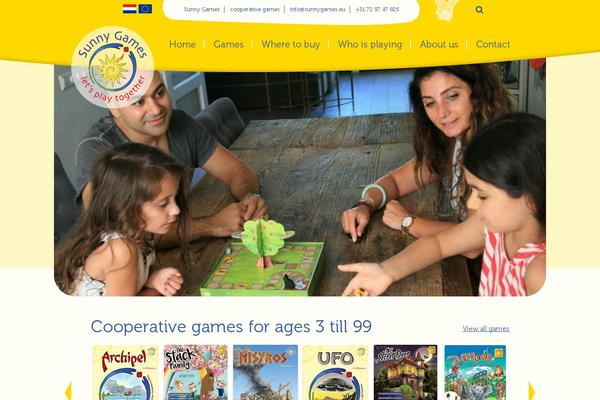Navigate to the Contact page
600x400 pixels.
point(493,44)
